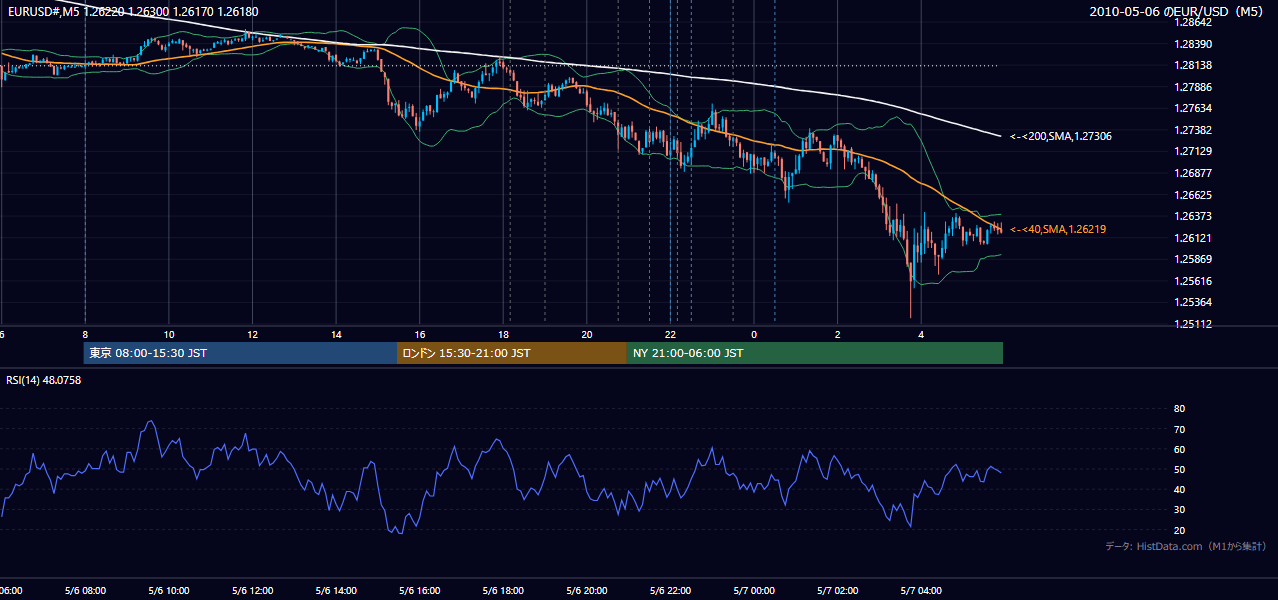The image size is (1278, 600).
Task: Click the 5/7 02:00 time label
Action: tap(838, 590)
